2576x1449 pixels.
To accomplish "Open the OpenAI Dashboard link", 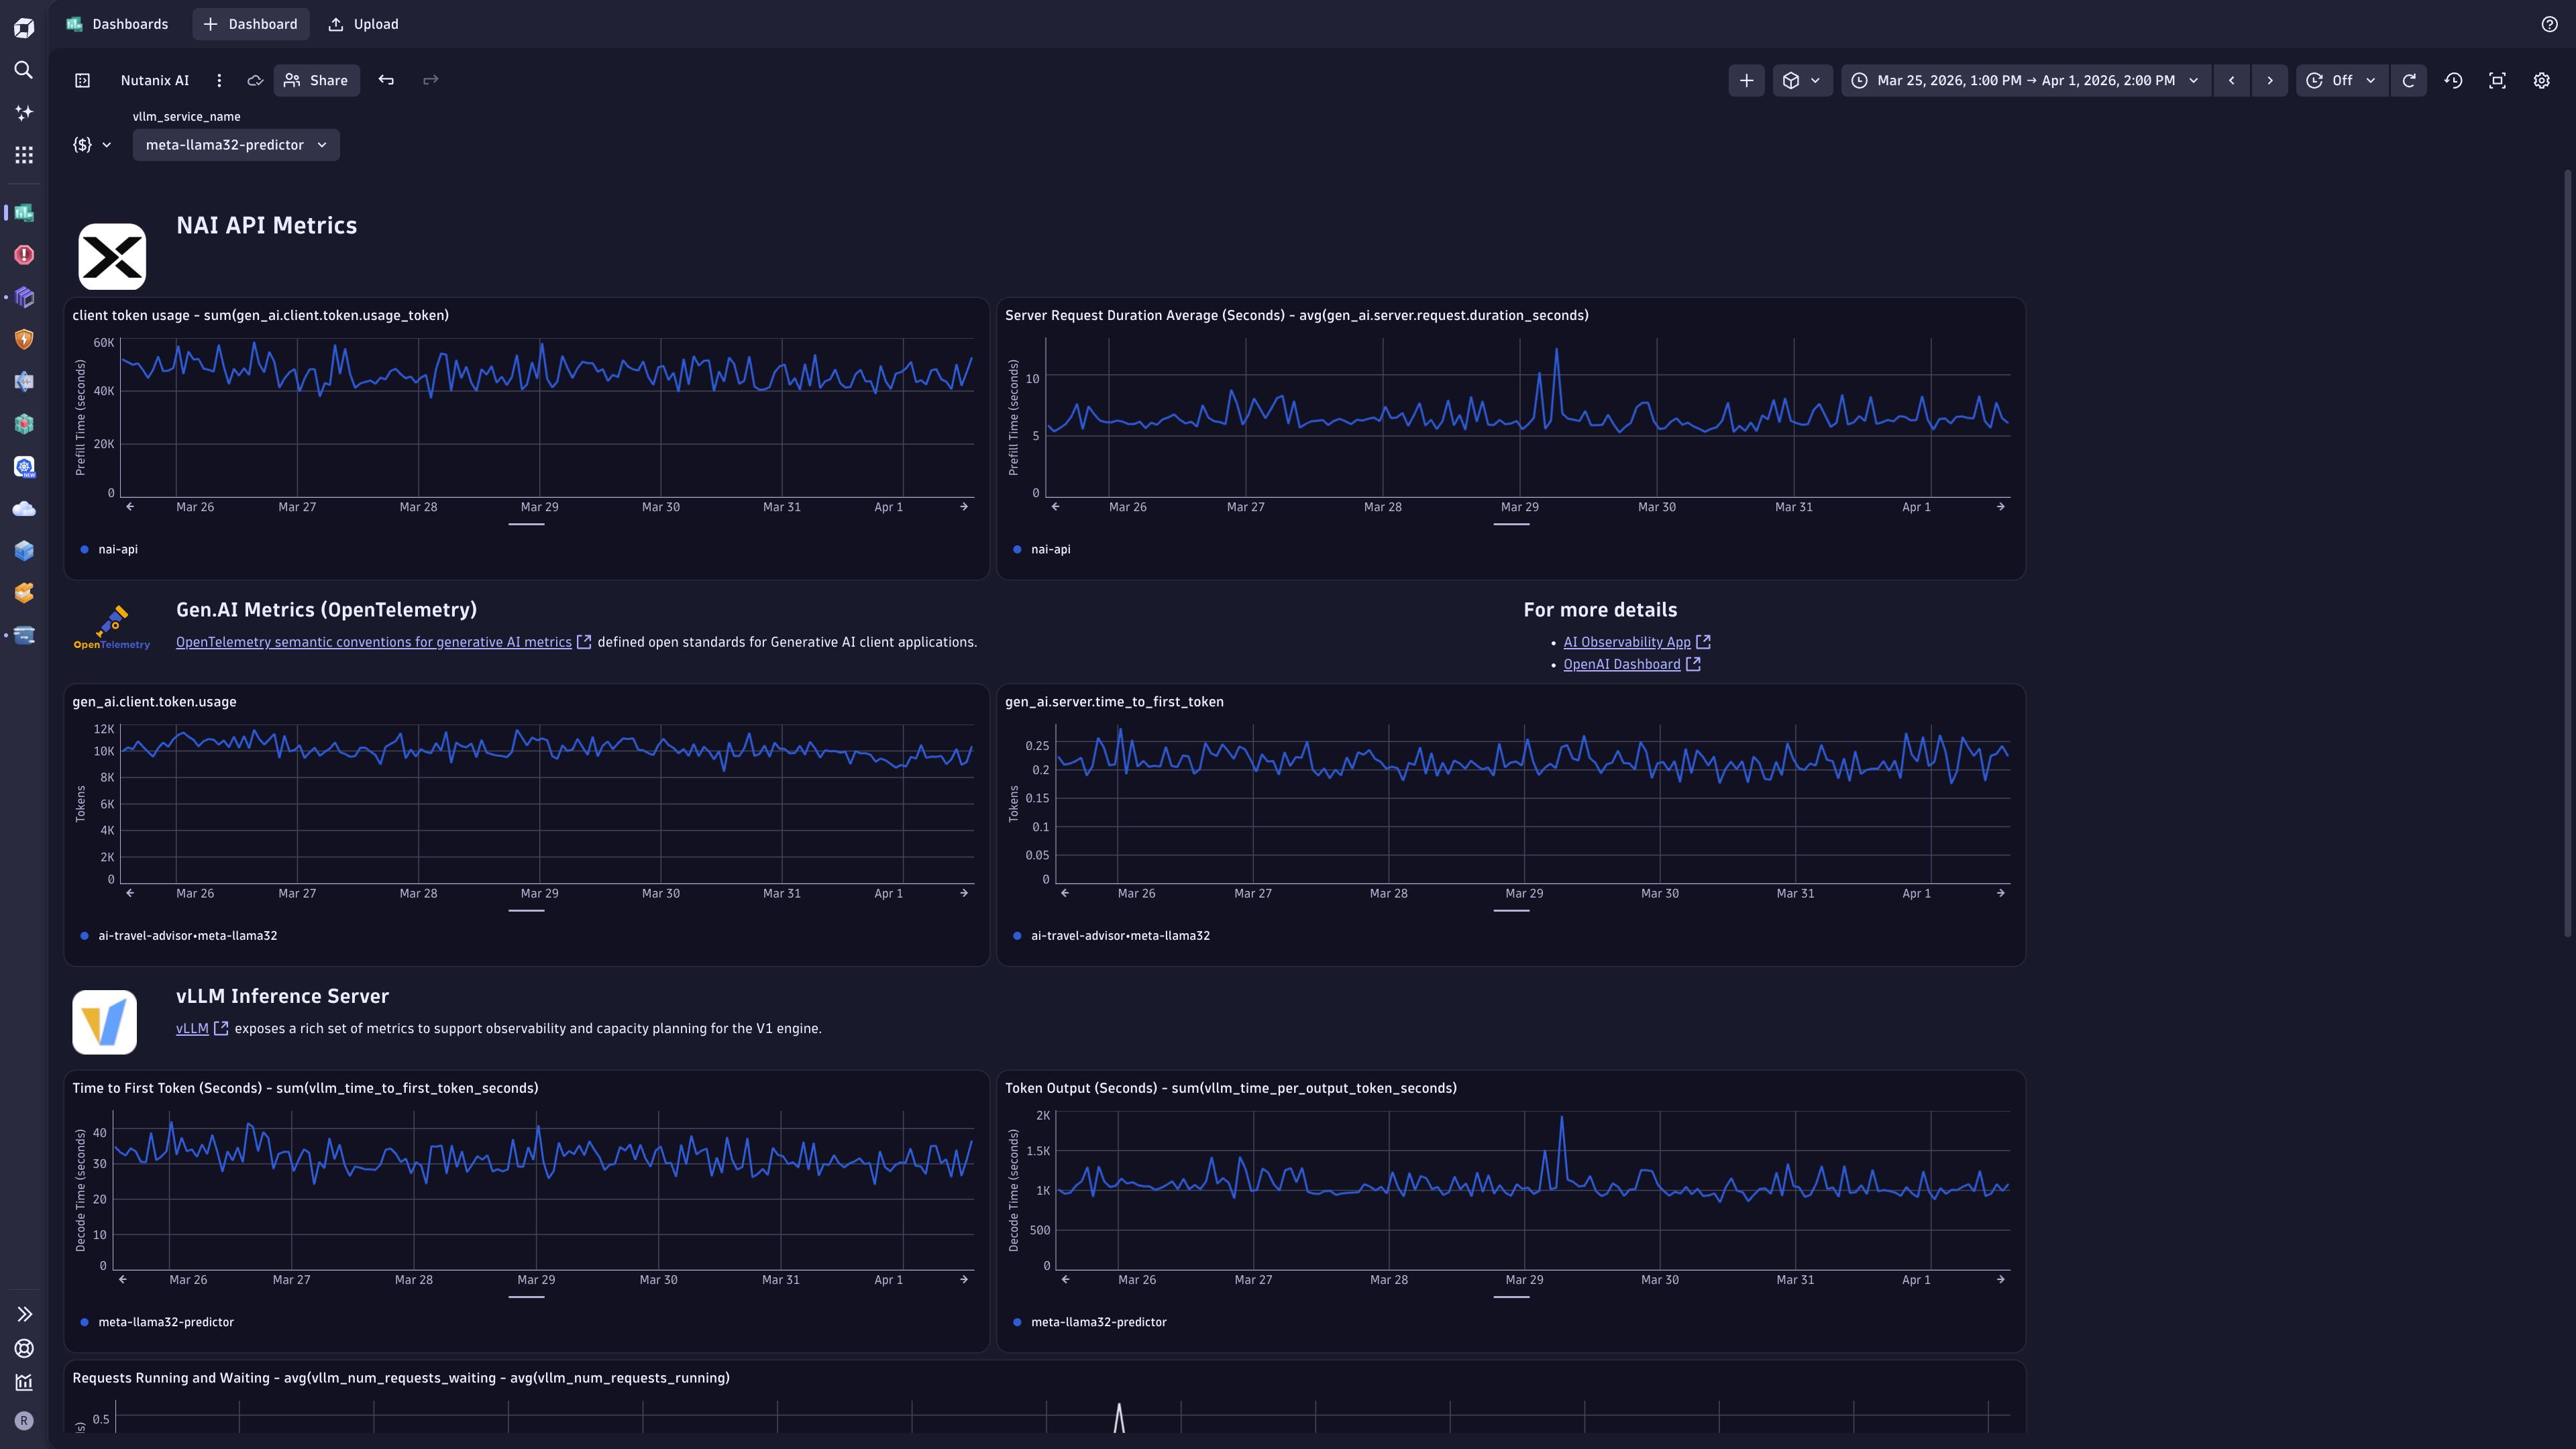I will [x=1623, y=663].
